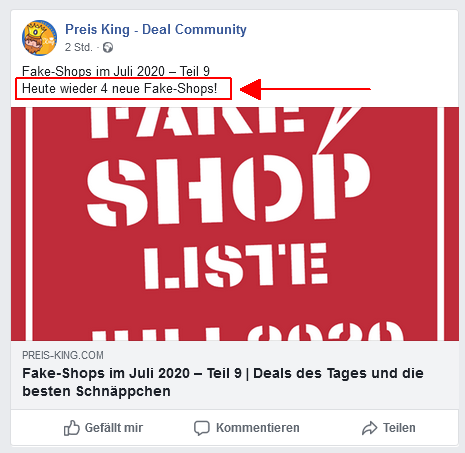Click the word SHOP in the preview image
465x453 pixels.
click(x=228, y=189)
